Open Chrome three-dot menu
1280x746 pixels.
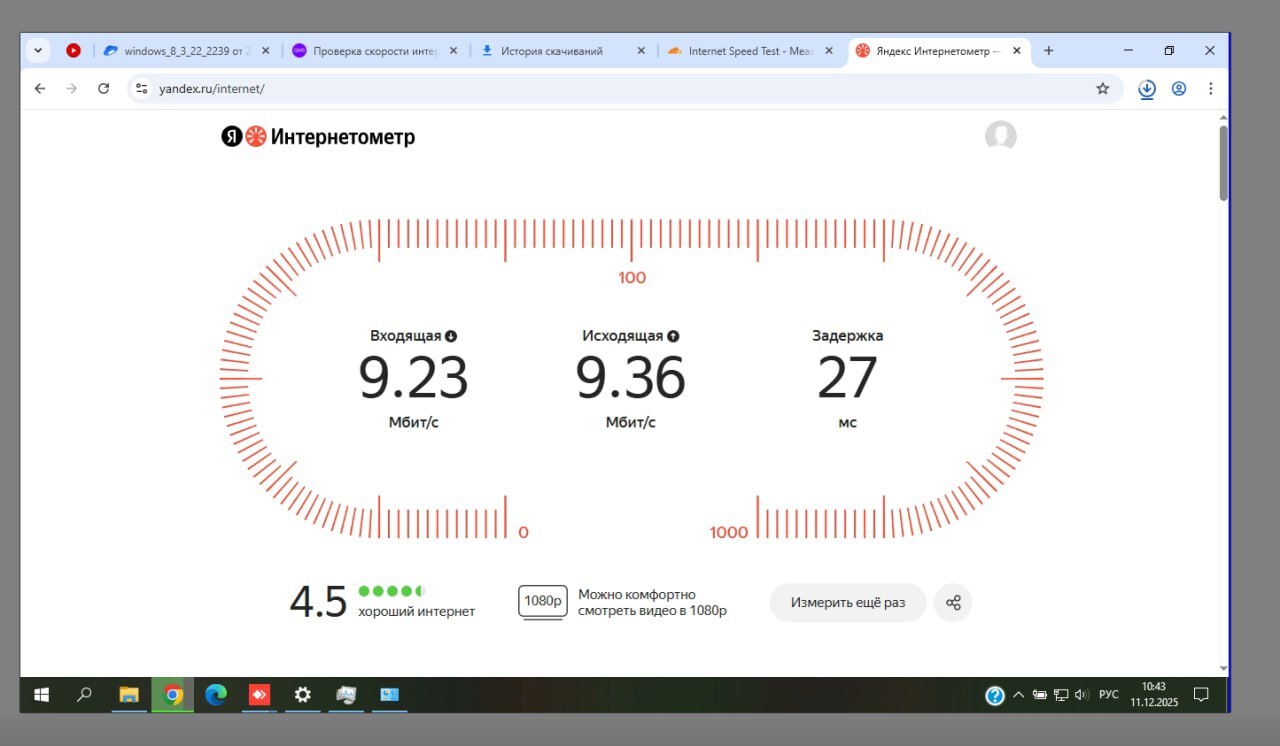[1211, 89]
